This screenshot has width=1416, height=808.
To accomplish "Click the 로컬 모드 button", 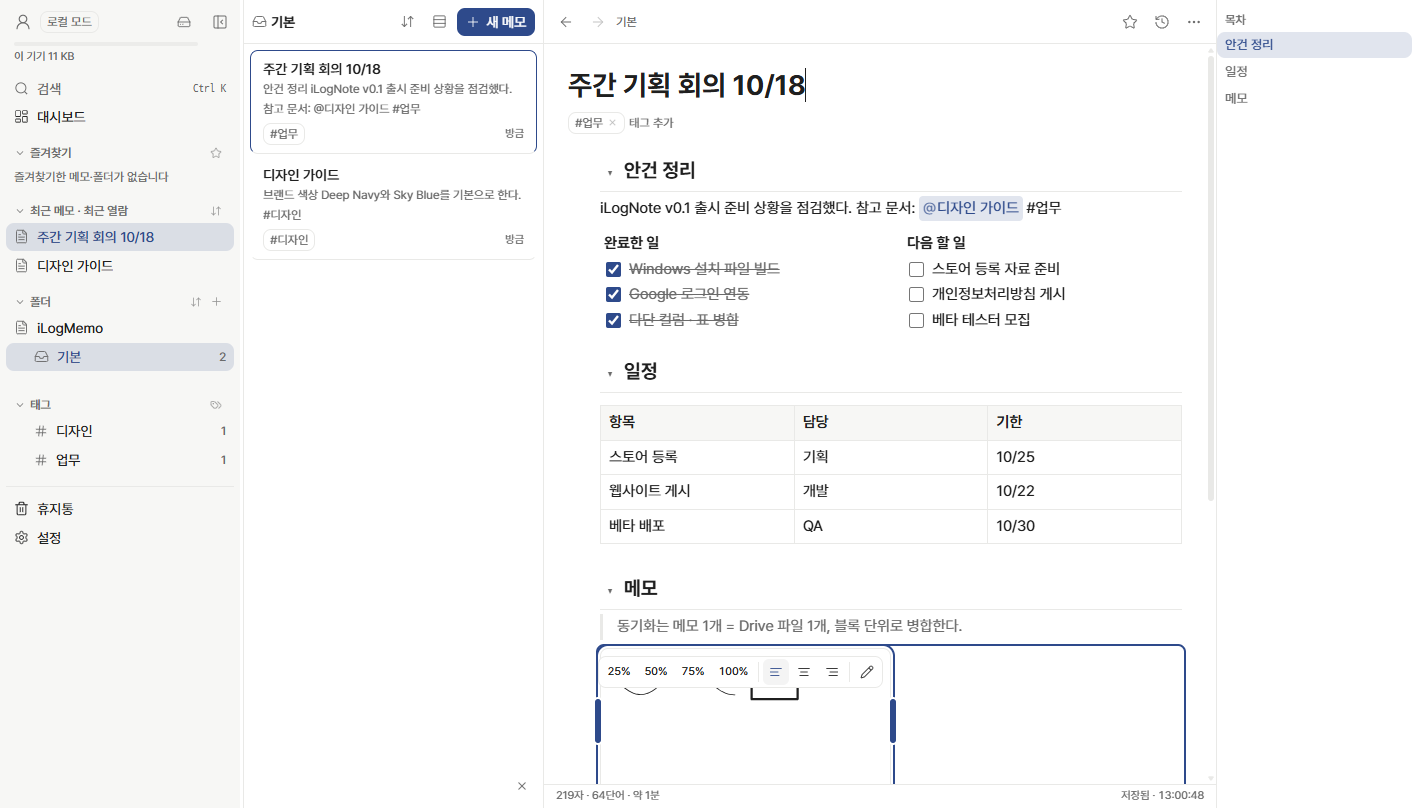I will pos(70,21).
